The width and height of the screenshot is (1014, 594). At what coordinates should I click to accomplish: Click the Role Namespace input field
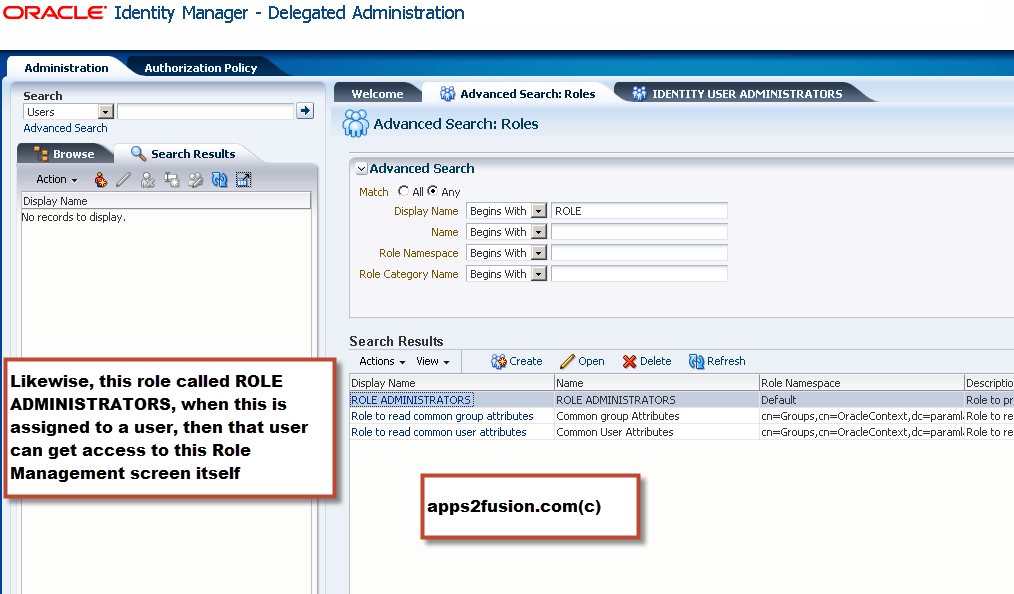click(639, 253)
